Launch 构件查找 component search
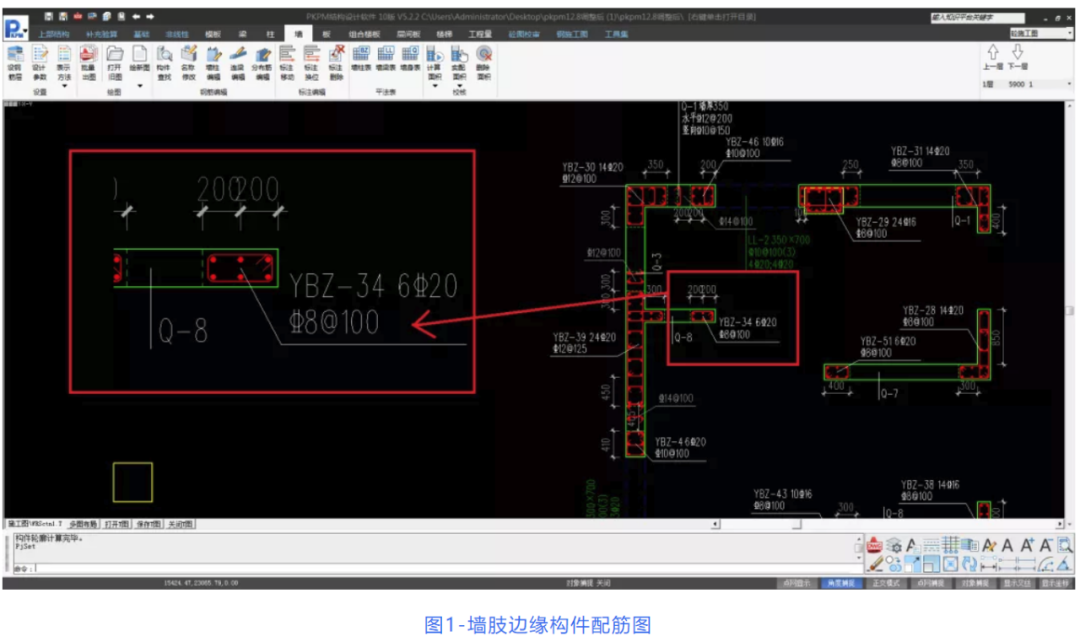Image resolution: width=1080 pixels, height=637 pixels. (163, 63)
